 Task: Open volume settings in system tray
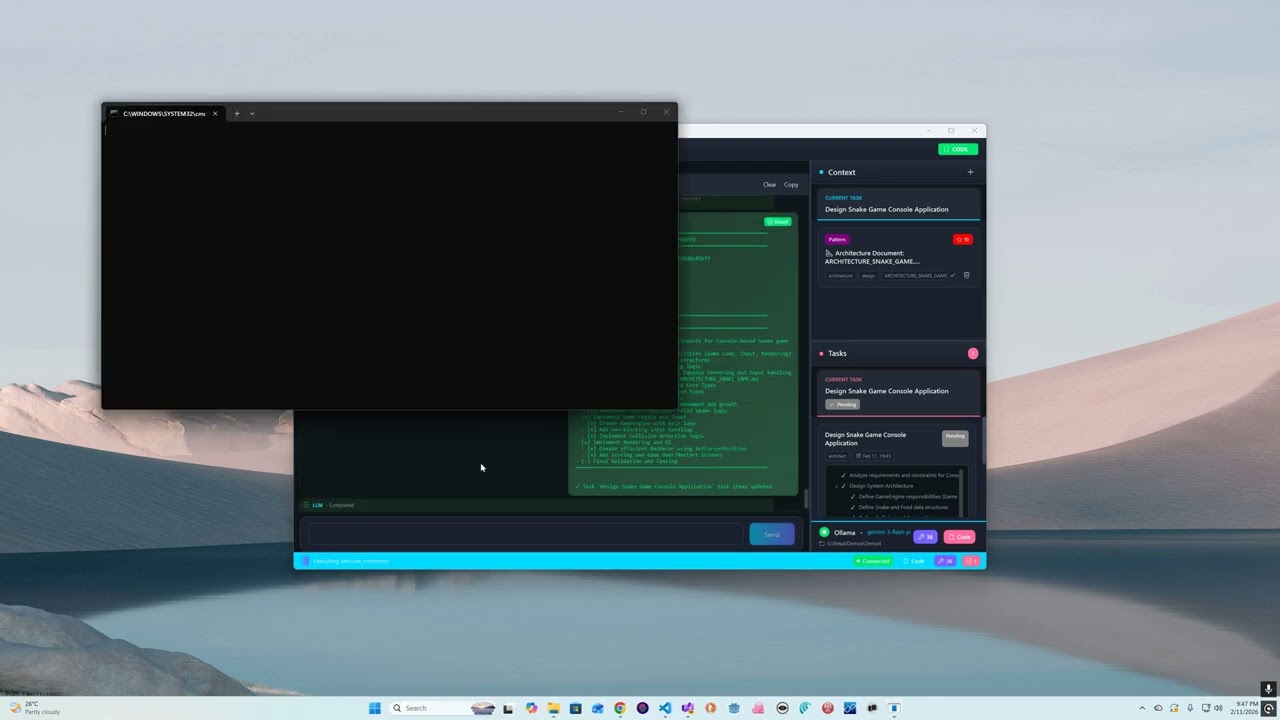1218,708
